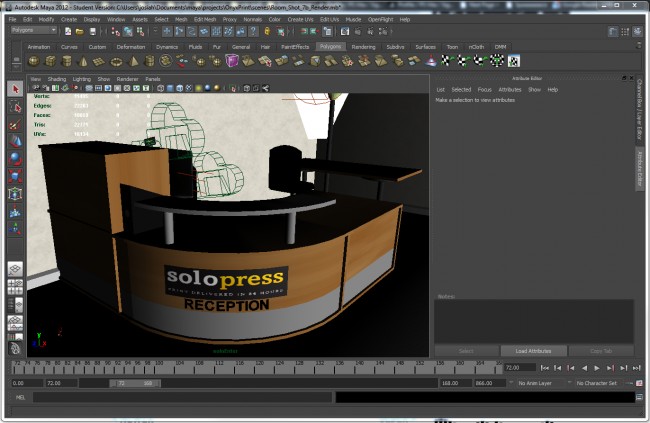
Task: Create a polygon cone from shelf
Action: pos(83,61)
